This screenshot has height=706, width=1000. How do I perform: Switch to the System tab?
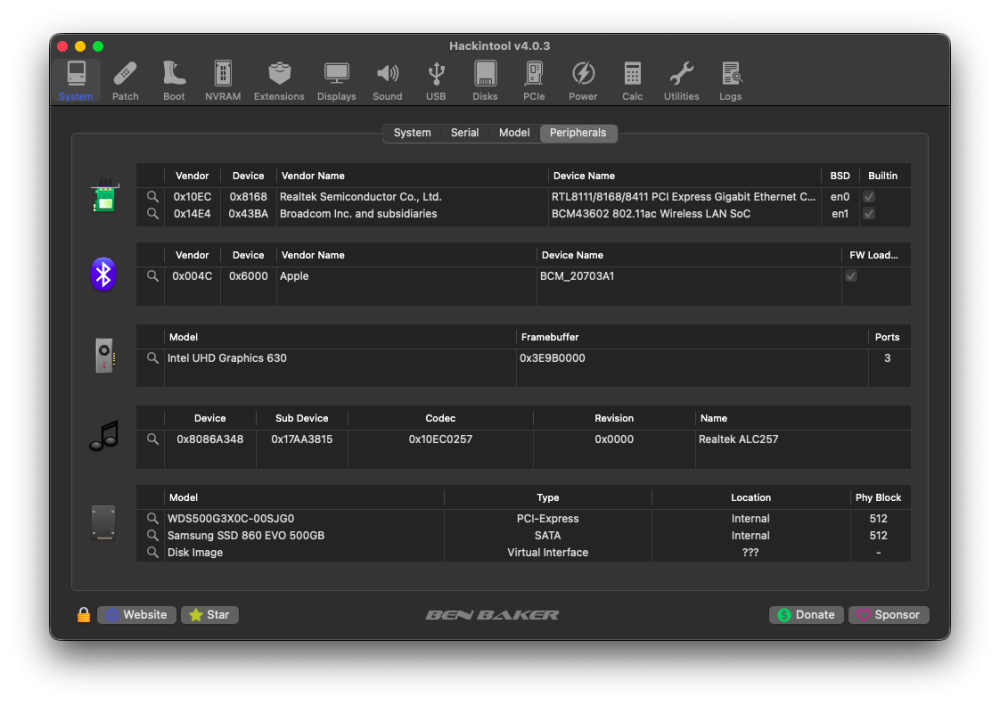[412, 133]
